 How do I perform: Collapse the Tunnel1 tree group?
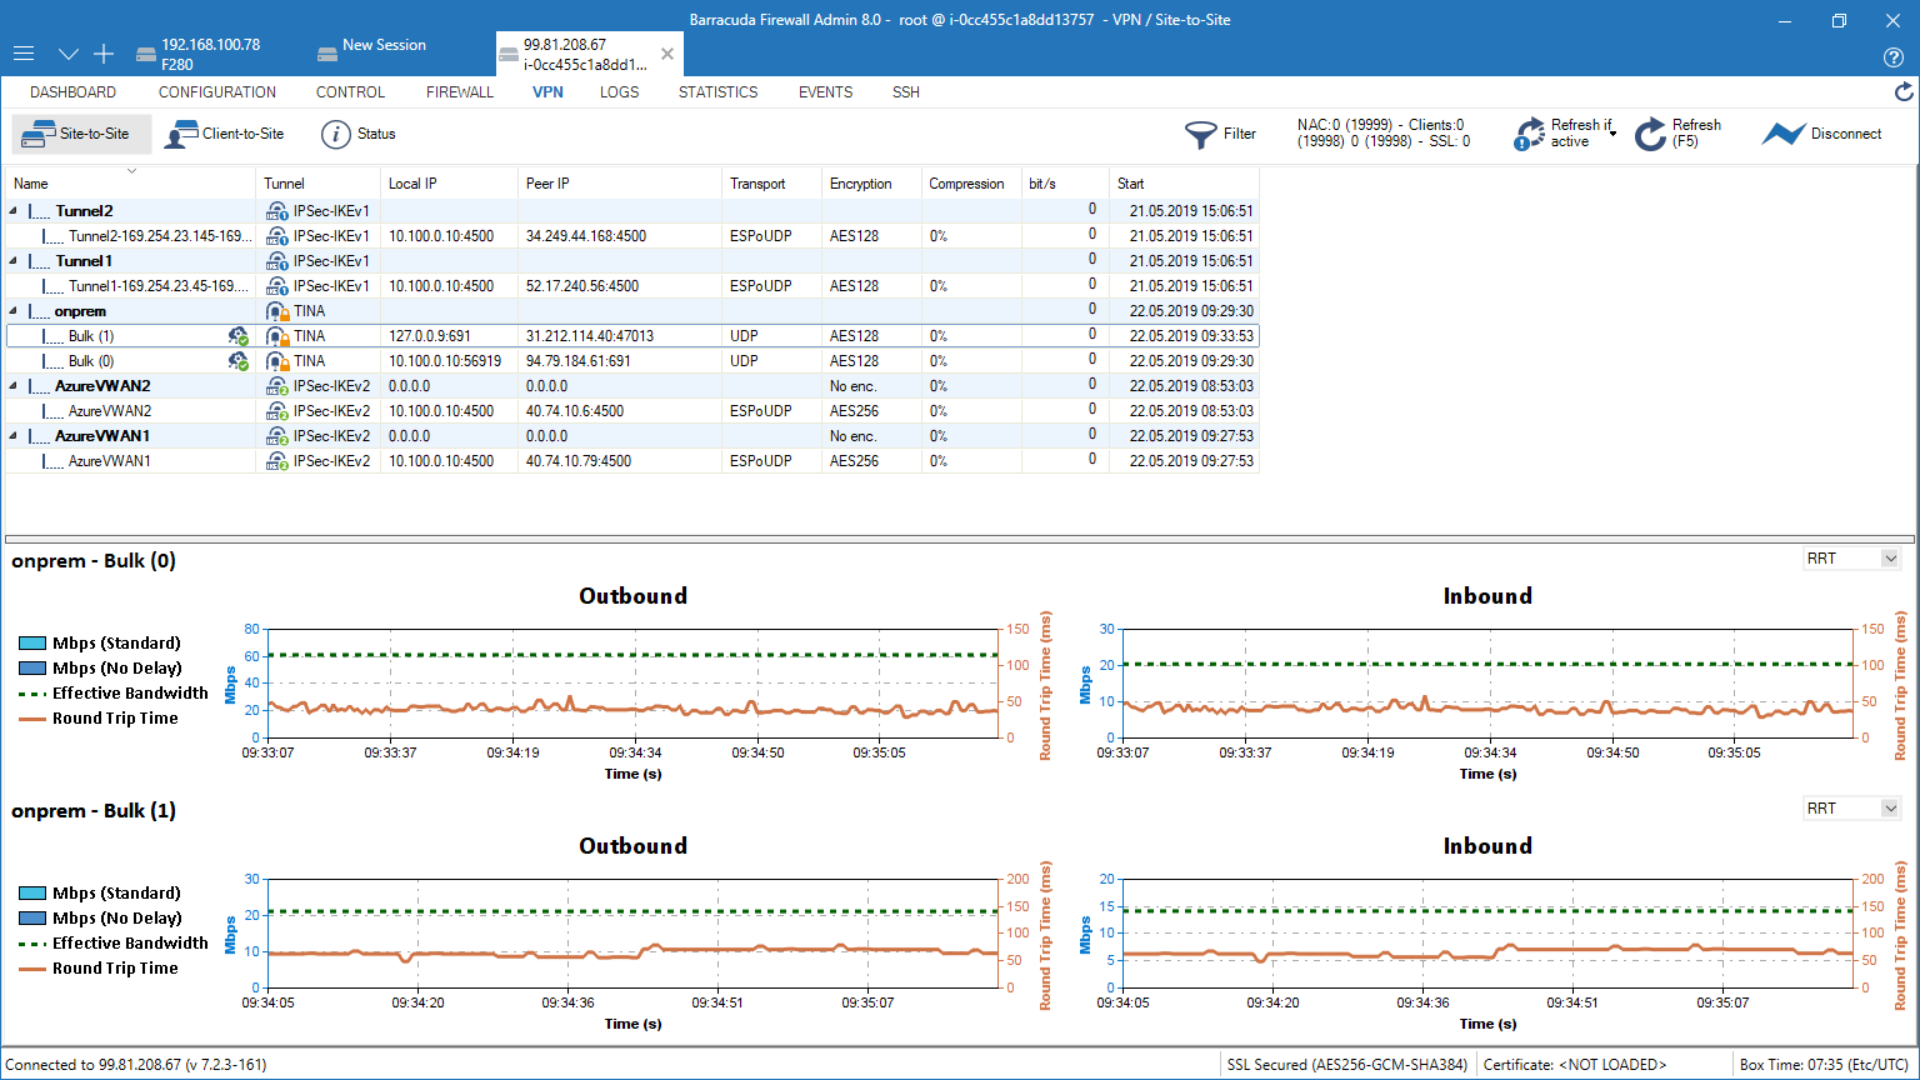tap(13, 261)
